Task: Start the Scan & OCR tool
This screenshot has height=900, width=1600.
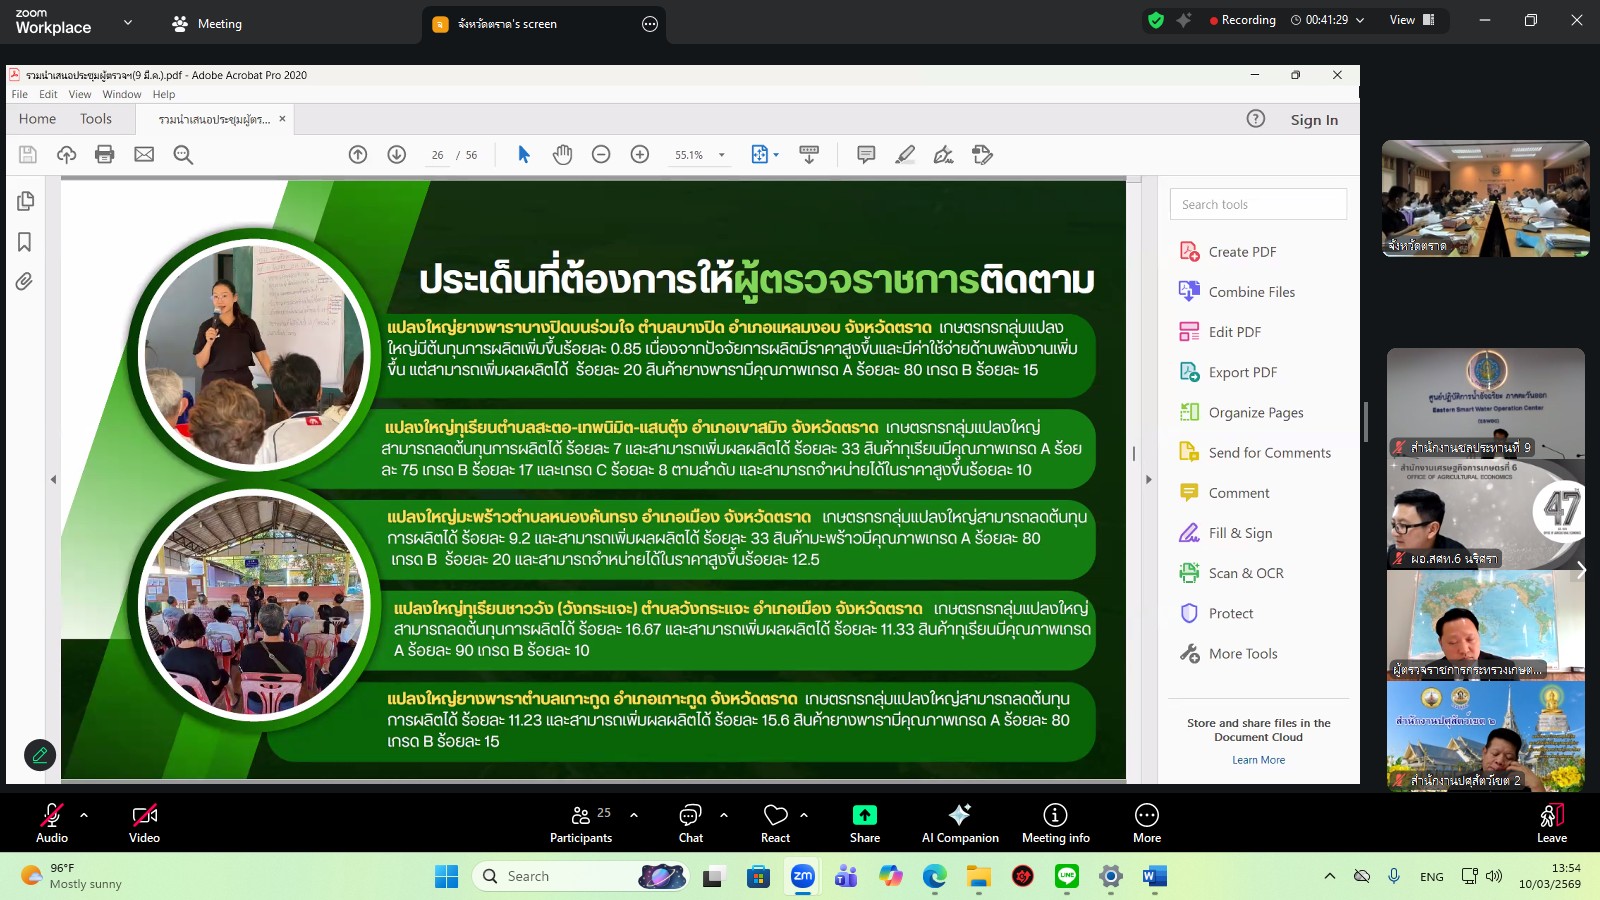Action: [1245, 573]
